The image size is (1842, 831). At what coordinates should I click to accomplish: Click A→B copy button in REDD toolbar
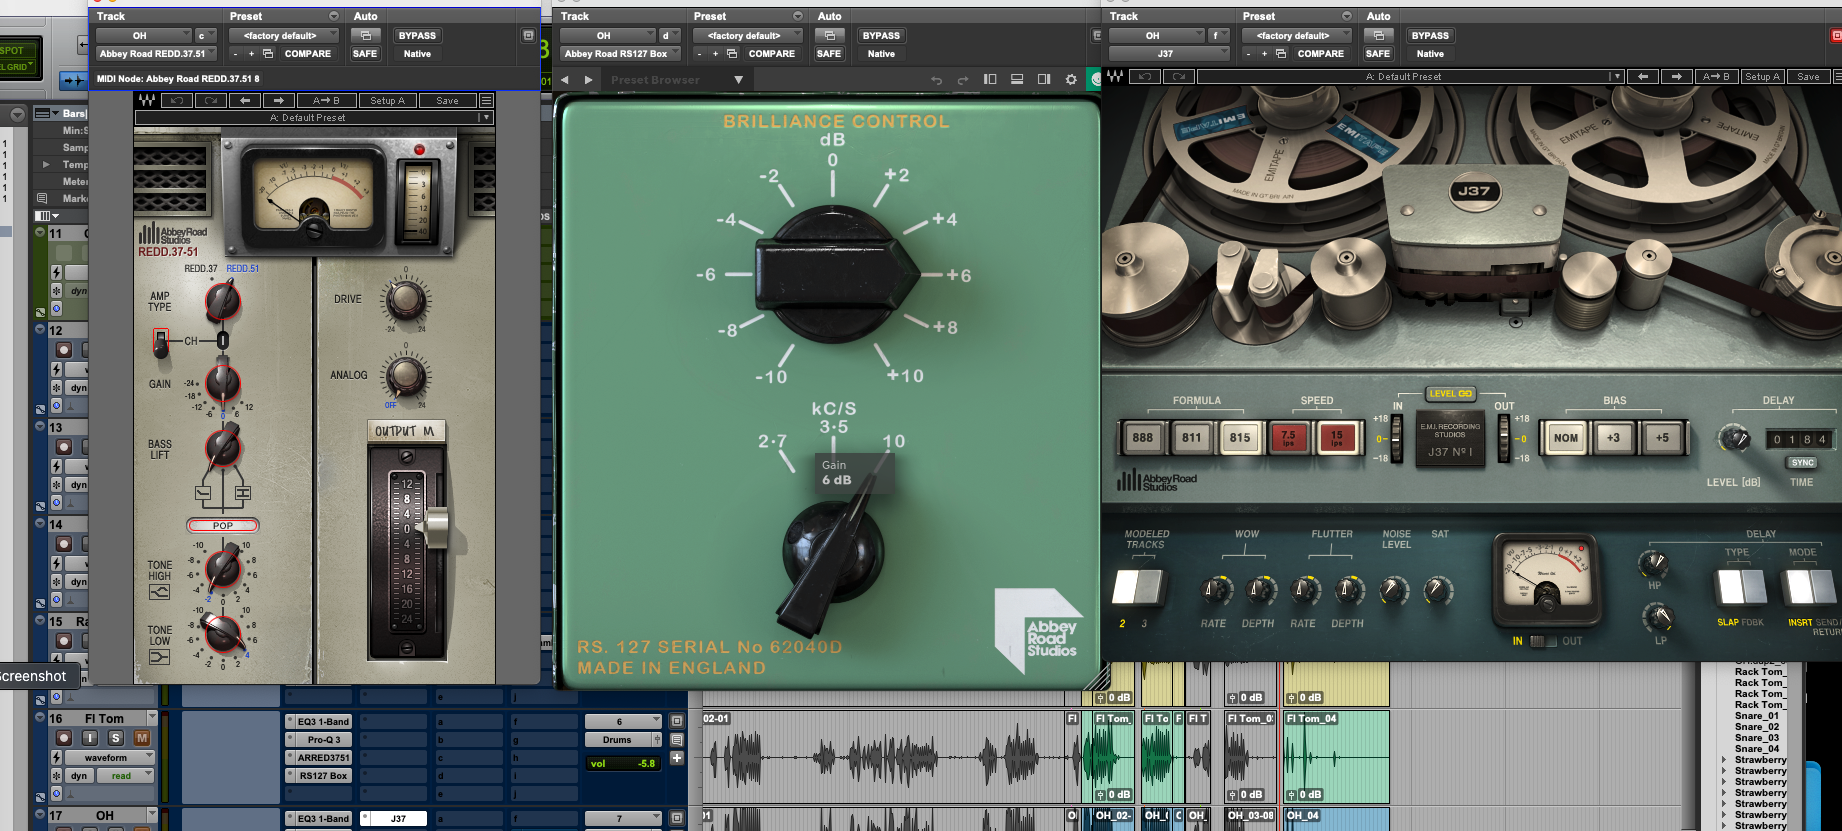click(x=326, y=100)
